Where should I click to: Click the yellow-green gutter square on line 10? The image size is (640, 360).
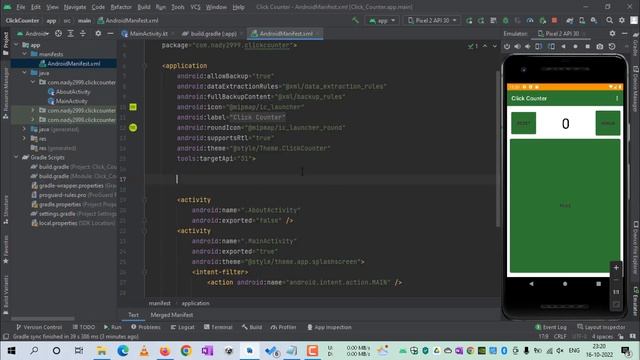point(133,107)
